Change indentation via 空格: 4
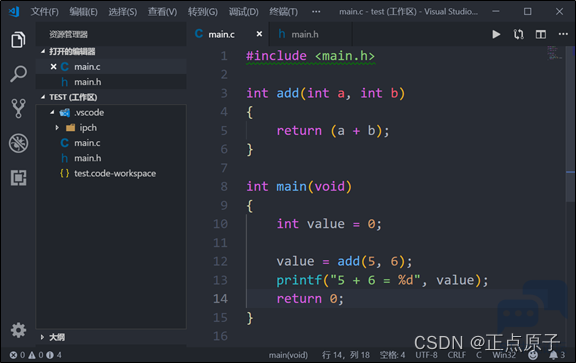The image size is (576, 363). click(392, 355)
